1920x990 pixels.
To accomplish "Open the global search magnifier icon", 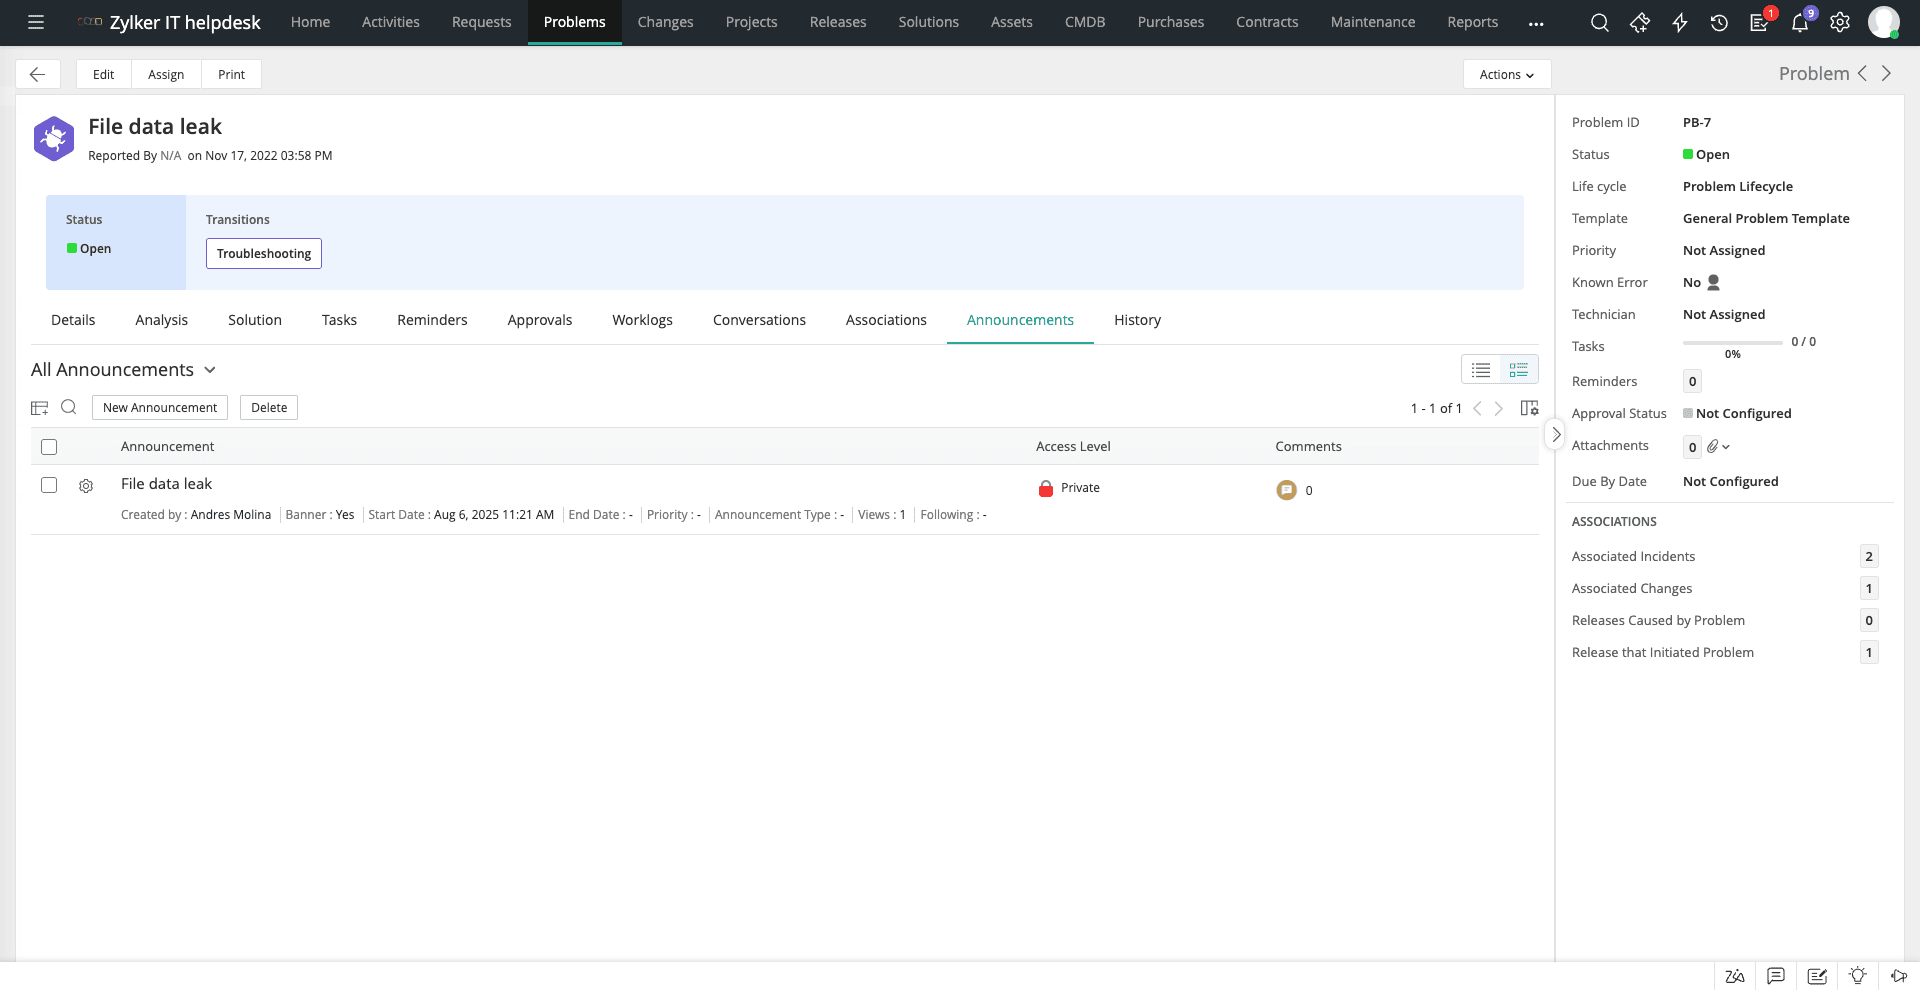I will click(1599, 22).
